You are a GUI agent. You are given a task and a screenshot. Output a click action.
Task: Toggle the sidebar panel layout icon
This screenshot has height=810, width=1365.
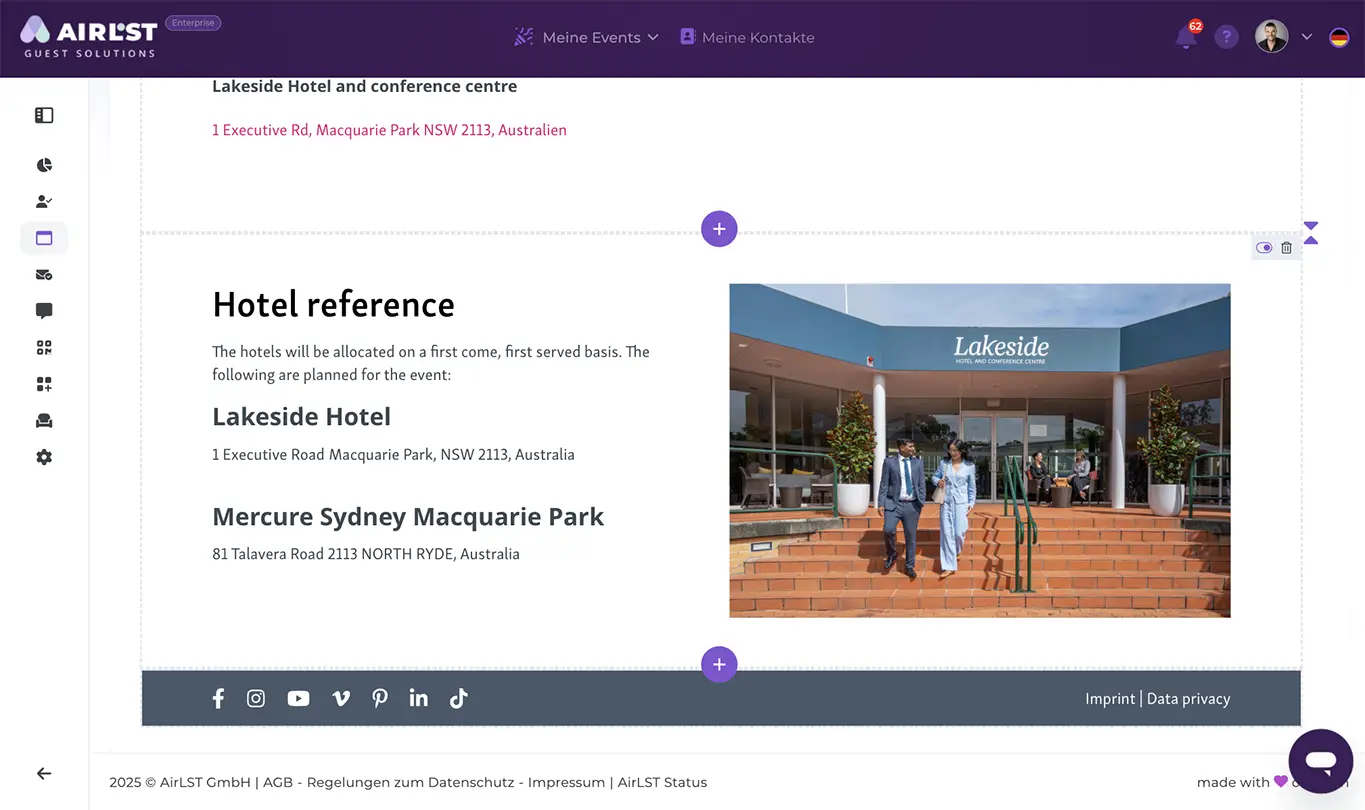coord(44,115)
